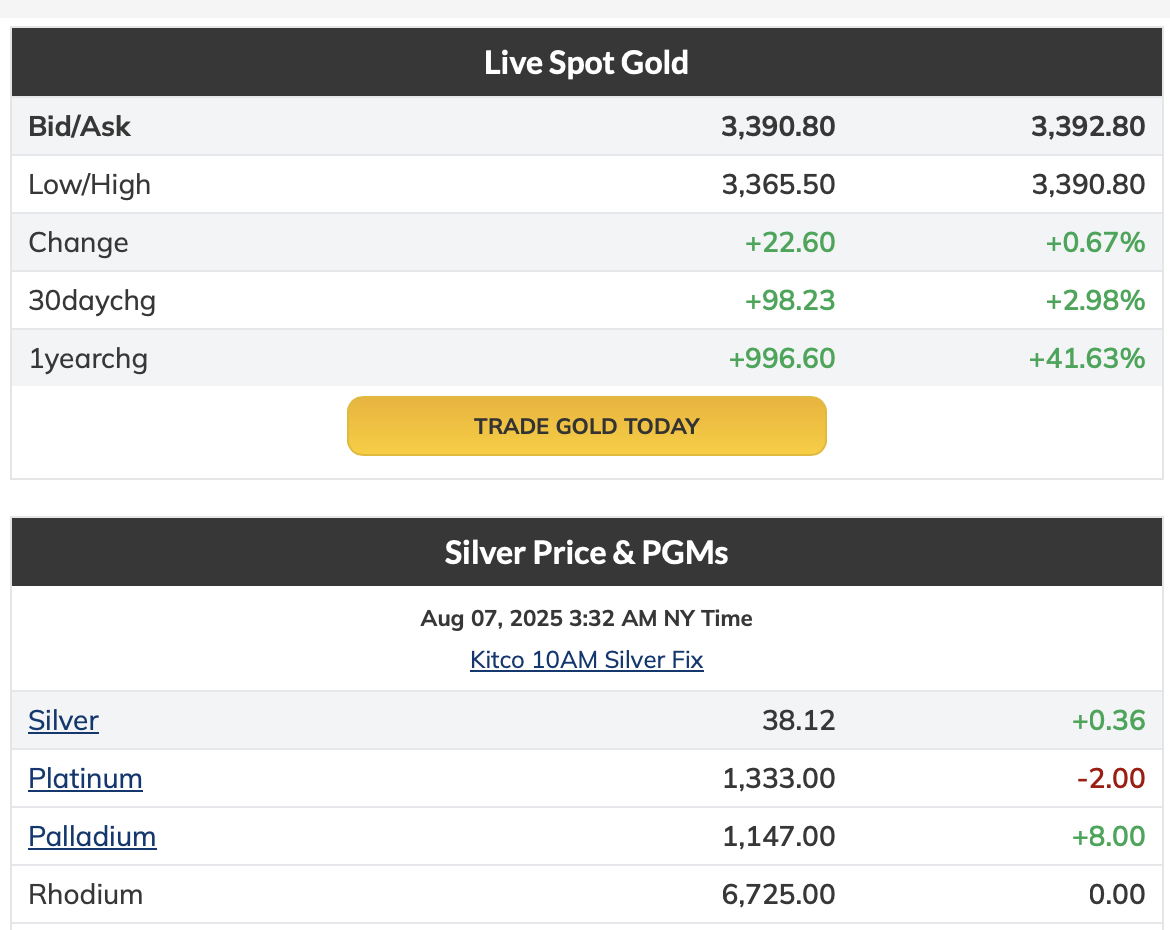Open the Silver price link

[x=63, y=720]
